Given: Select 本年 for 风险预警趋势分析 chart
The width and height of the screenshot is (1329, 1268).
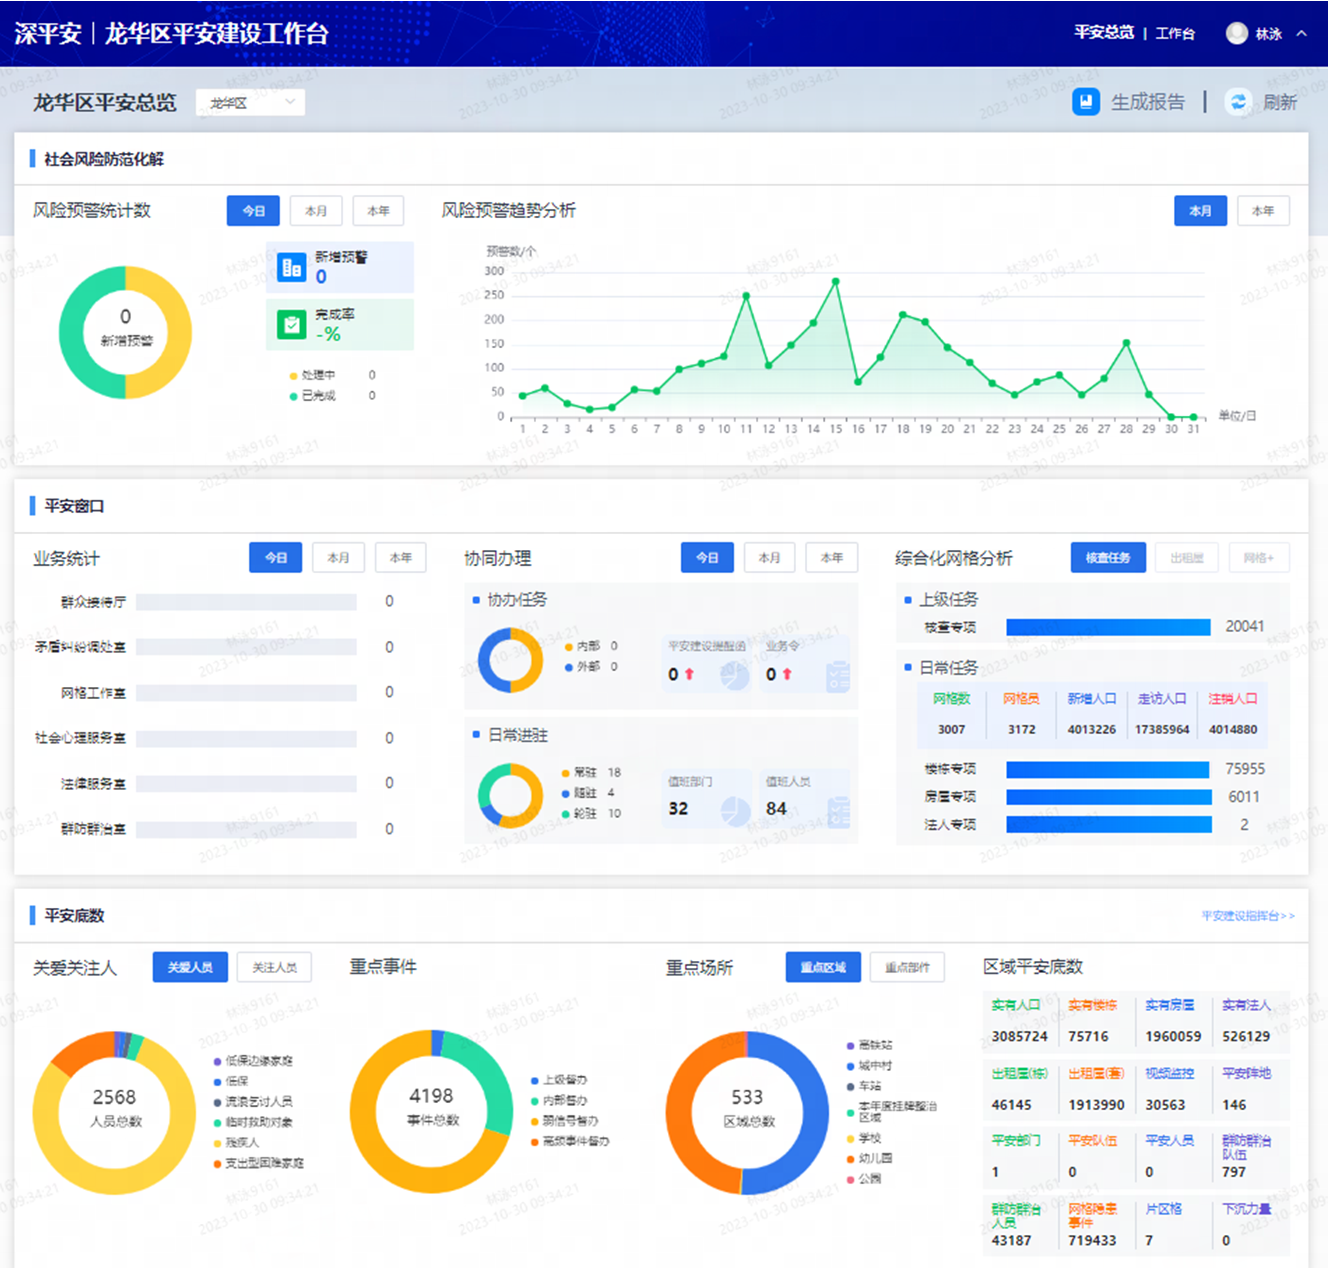Looking at the screenshot, I should [x=1263, y=211].
